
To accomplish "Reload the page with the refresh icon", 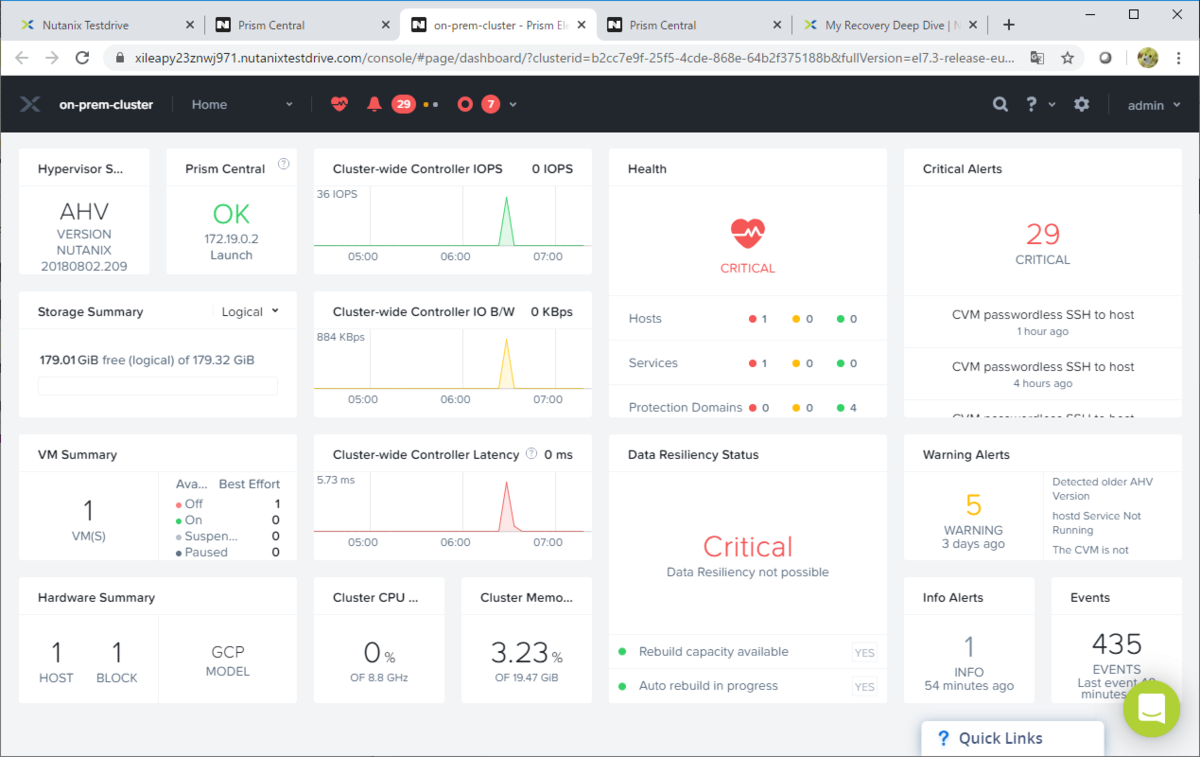I will point(83,58).
